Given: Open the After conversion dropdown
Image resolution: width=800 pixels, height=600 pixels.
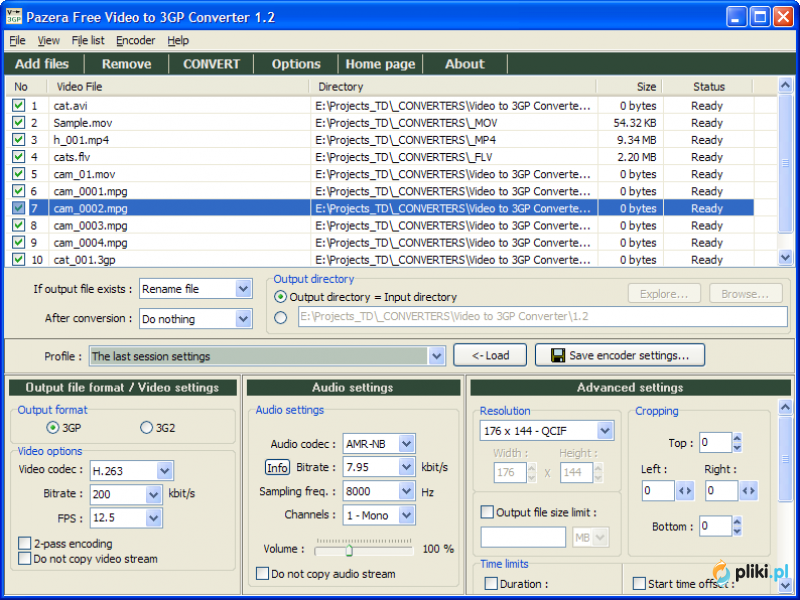Looking at the screenshot, I should tap(244, 319).
